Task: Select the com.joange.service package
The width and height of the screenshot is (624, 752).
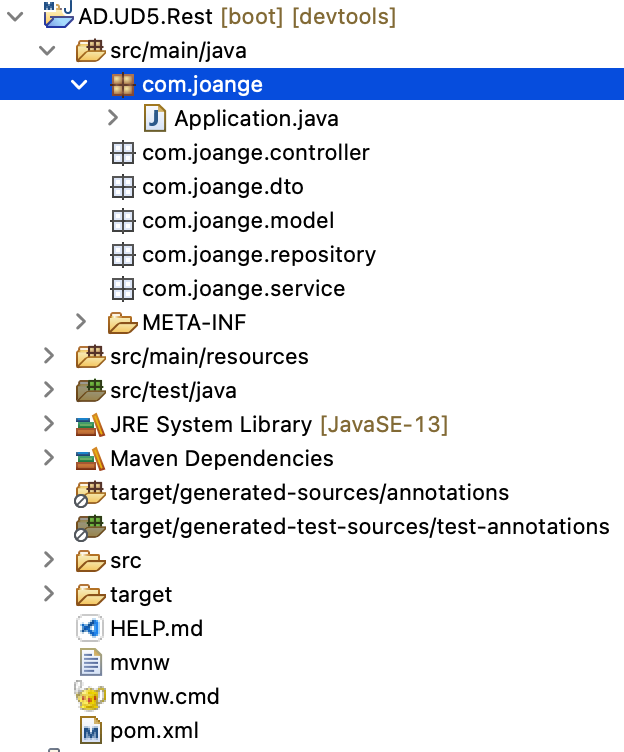Action: point(243,289)
